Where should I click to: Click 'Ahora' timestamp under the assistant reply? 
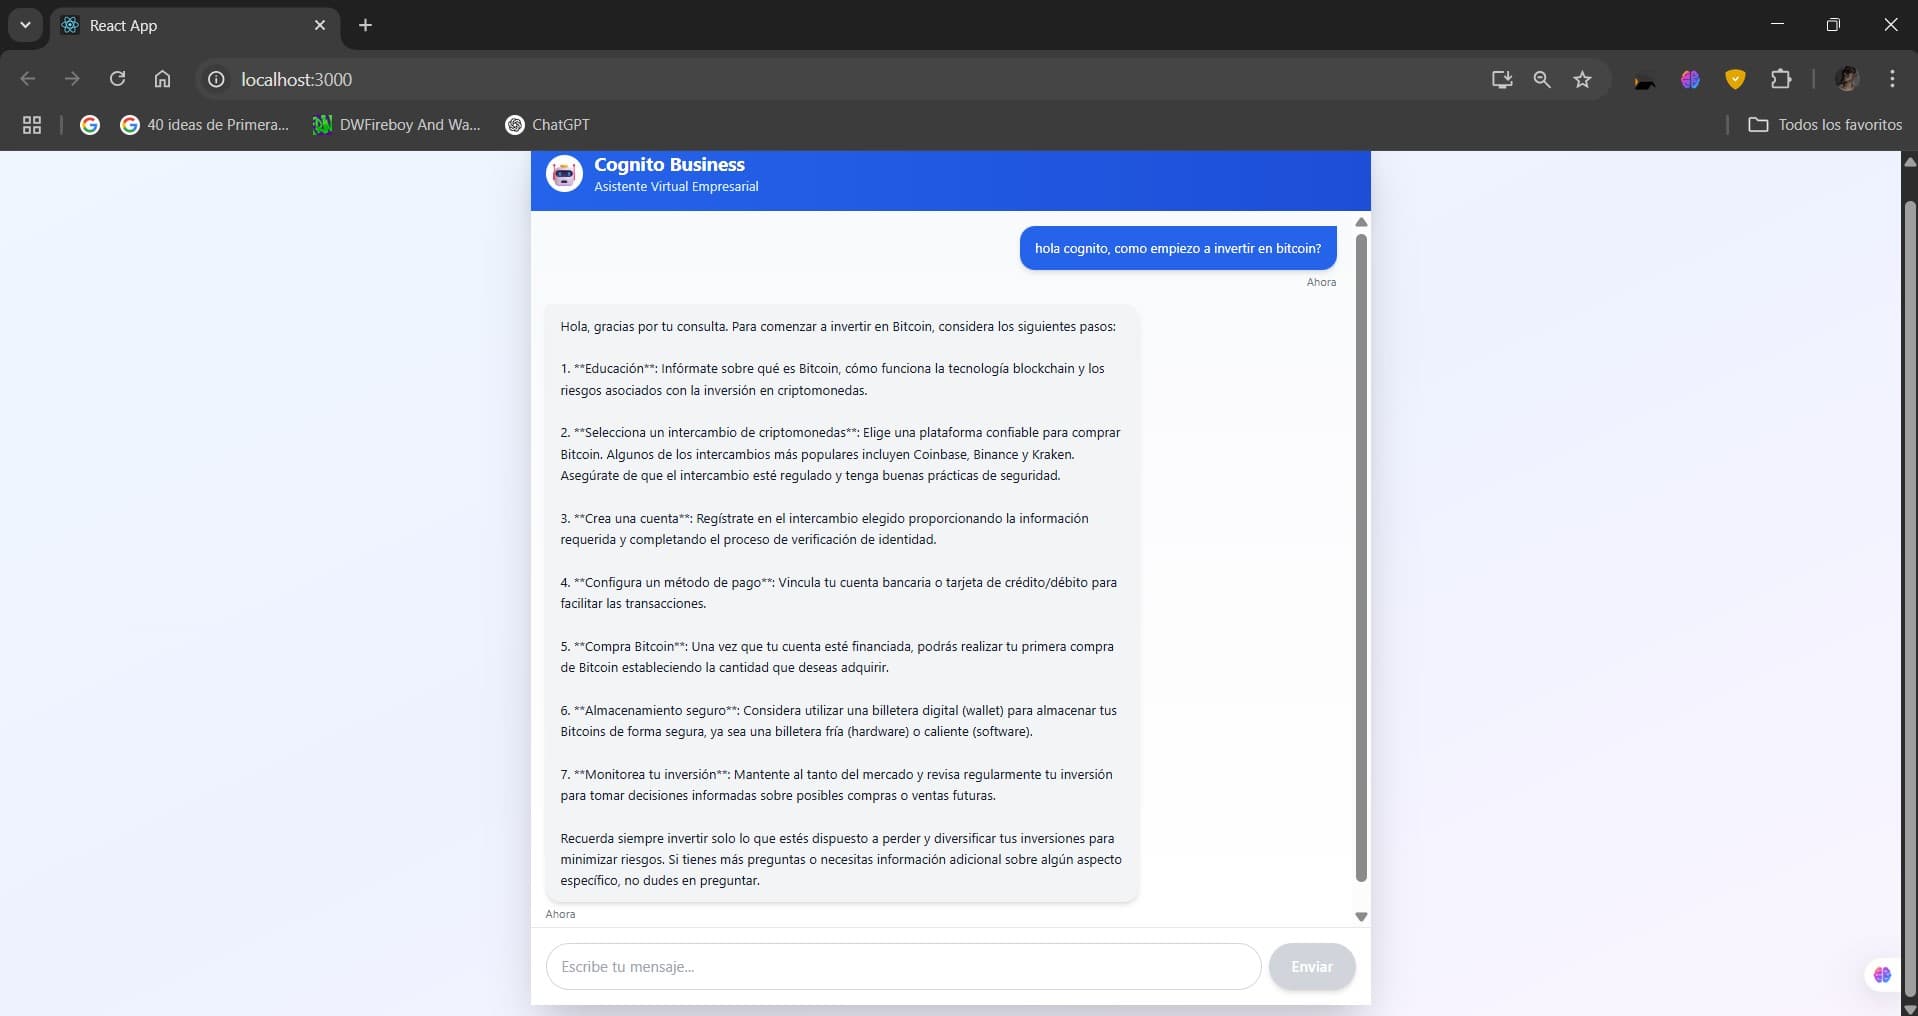click(560, 914)
